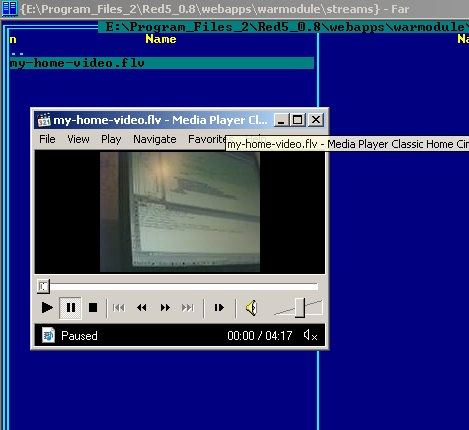
Task: Skip to the next track icon
Action: coord(188,307)
